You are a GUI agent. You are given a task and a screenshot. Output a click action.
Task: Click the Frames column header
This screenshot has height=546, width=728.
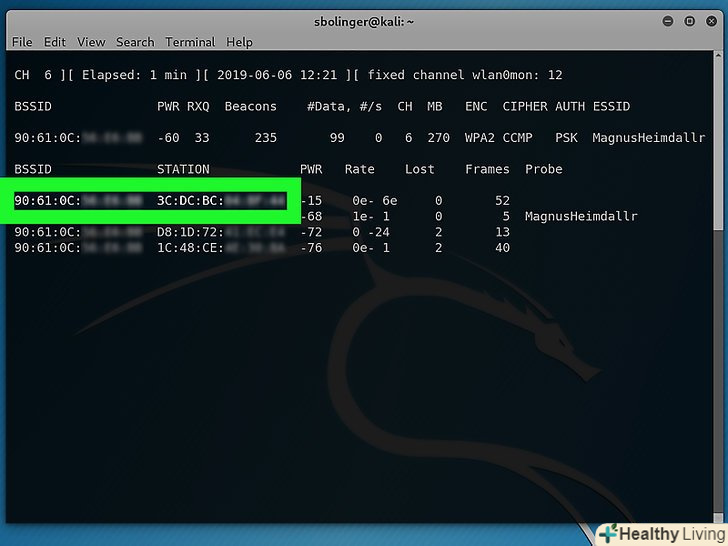pyautogui.click(x=487, y=169)
